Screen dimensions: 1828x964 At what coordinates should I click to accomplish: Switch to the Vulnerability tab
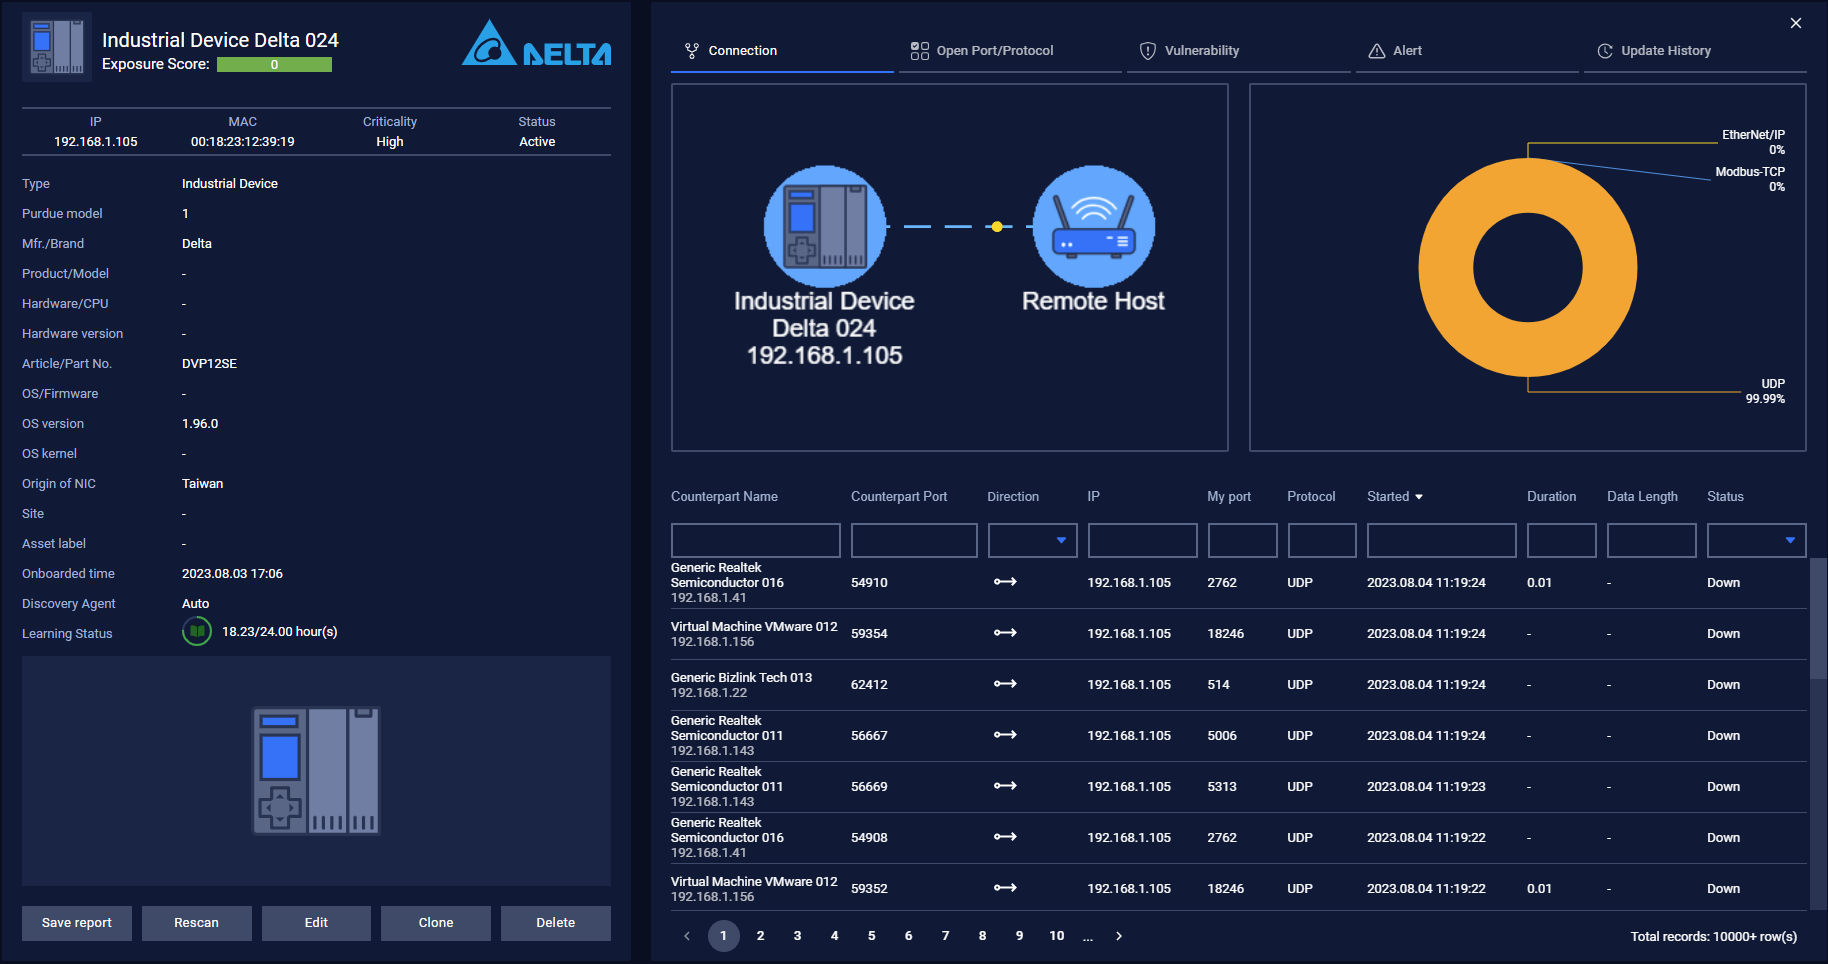coord(1238,51)
